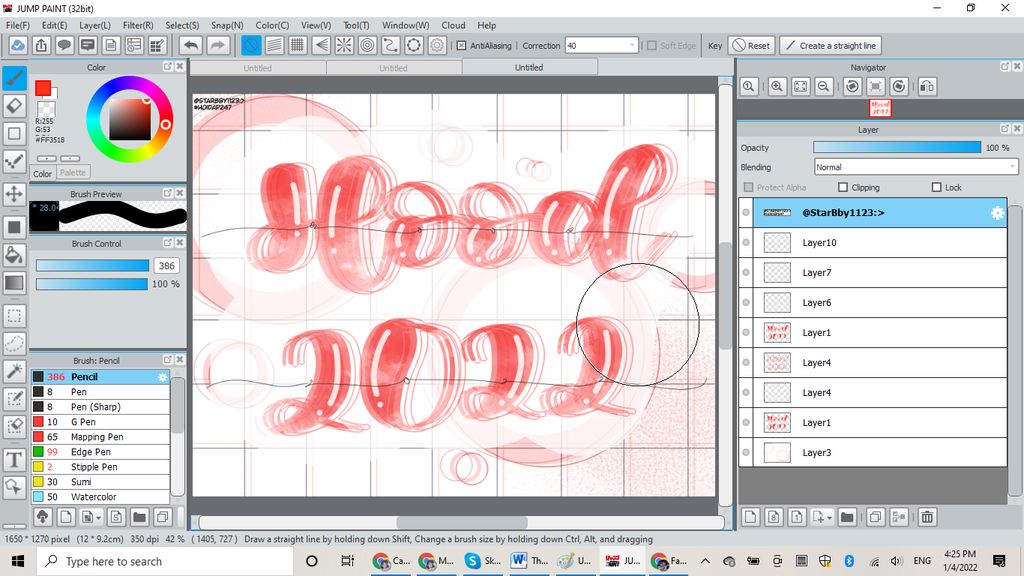The width and height of the screenshot is (1024, 576).
Task: Adjust the layer Opacity slider
Action: 897,148
